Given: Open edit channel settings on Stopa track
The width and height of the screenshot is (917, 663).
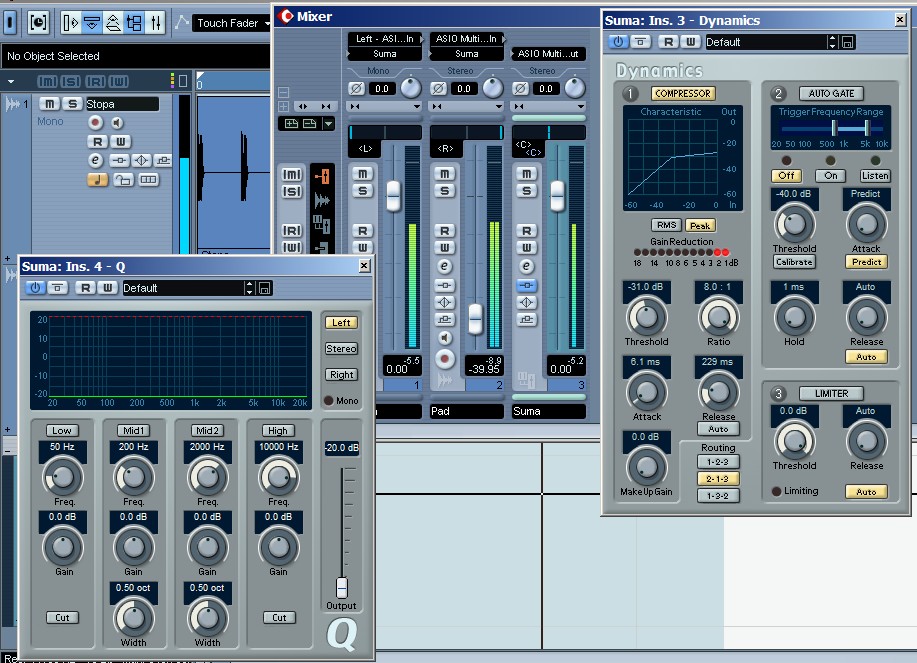Looking at the screenshot, I should tap(96, 160).
